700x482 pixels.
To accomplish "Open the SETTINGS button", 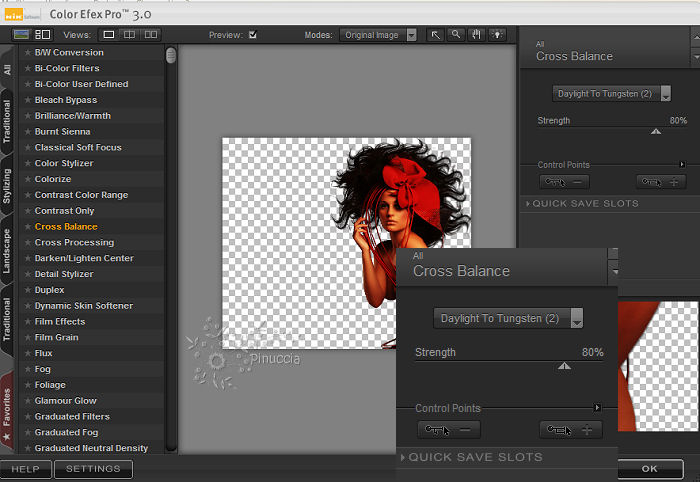I will coord(93,469).
